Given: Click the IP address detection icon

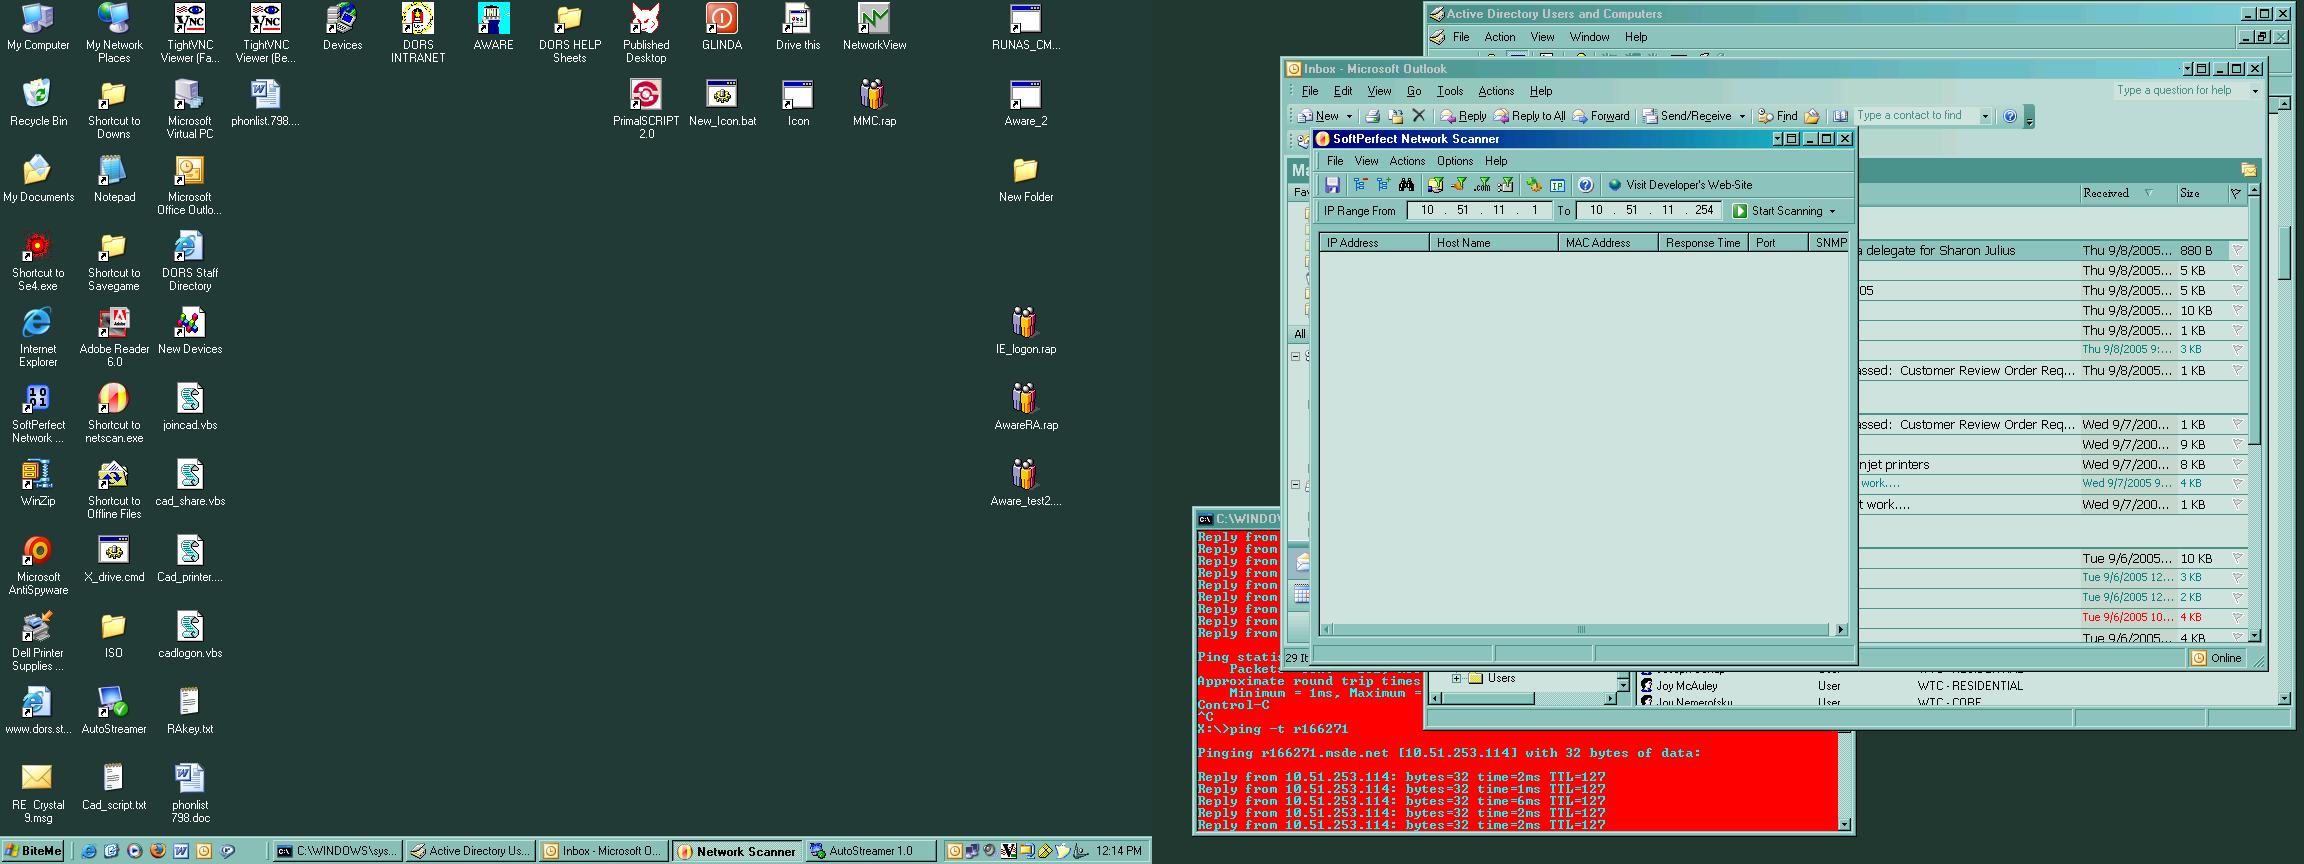Looking at the screenshot, I should tap(1557, 185).
